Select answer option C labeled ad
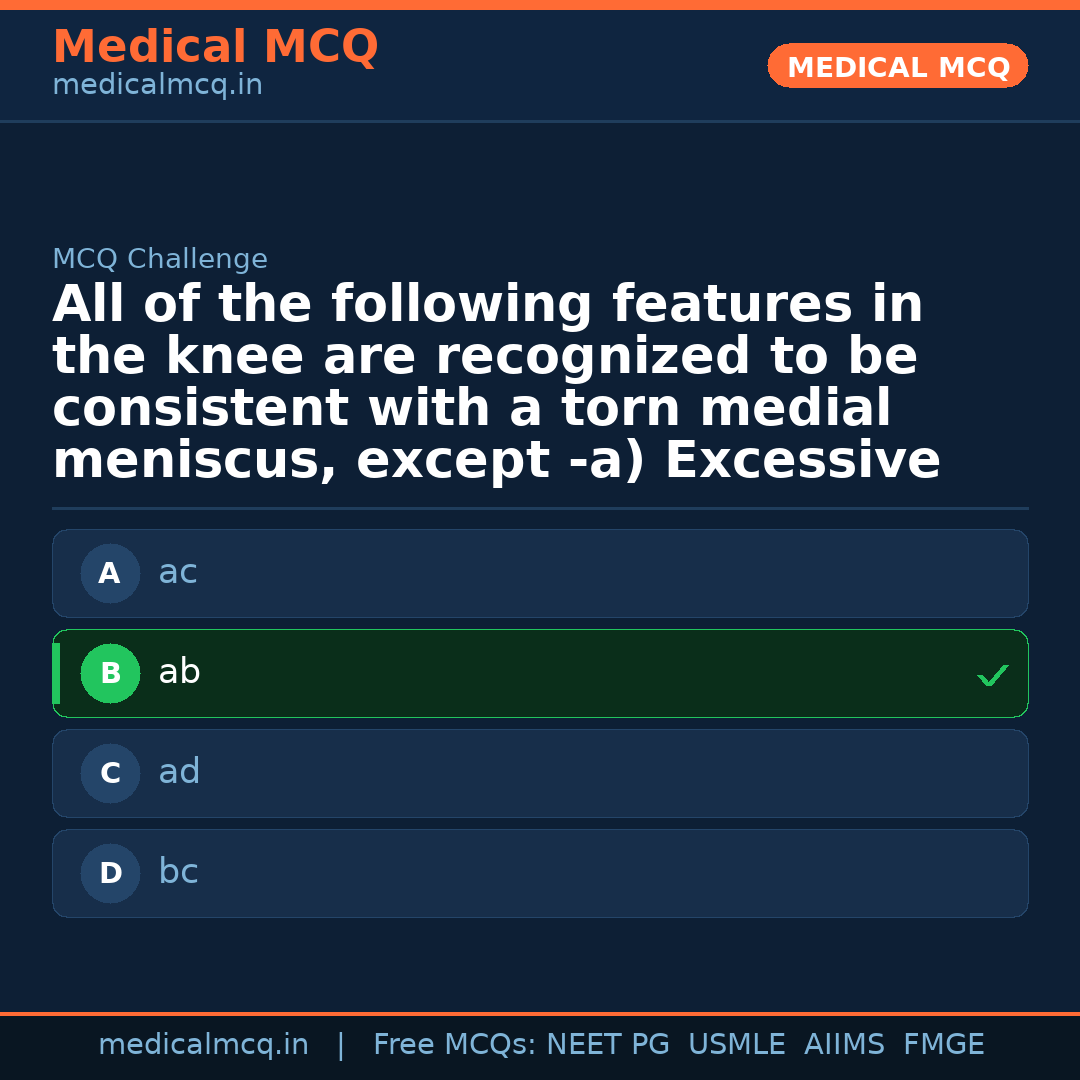This screenshot has width=1080, height=1080. click(x=540, y=773)
